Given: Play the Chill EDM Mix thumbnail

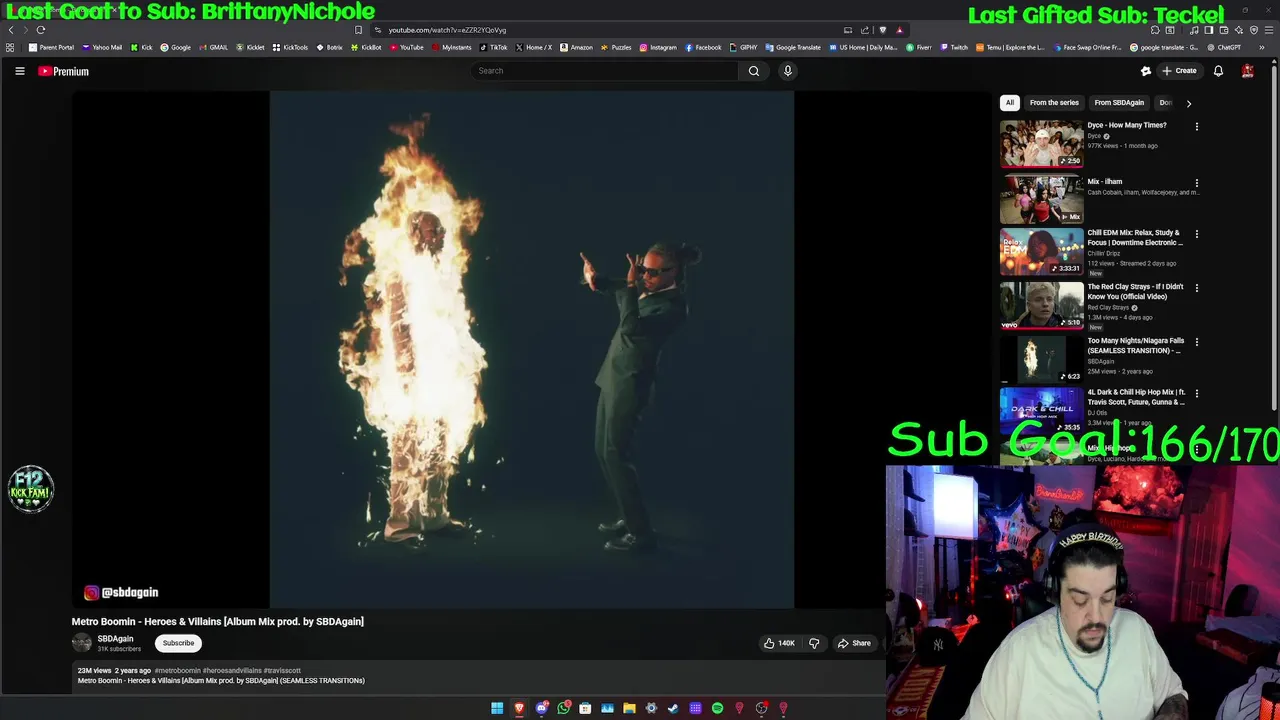Looking at the screenshot, I should coord(1041,251).
